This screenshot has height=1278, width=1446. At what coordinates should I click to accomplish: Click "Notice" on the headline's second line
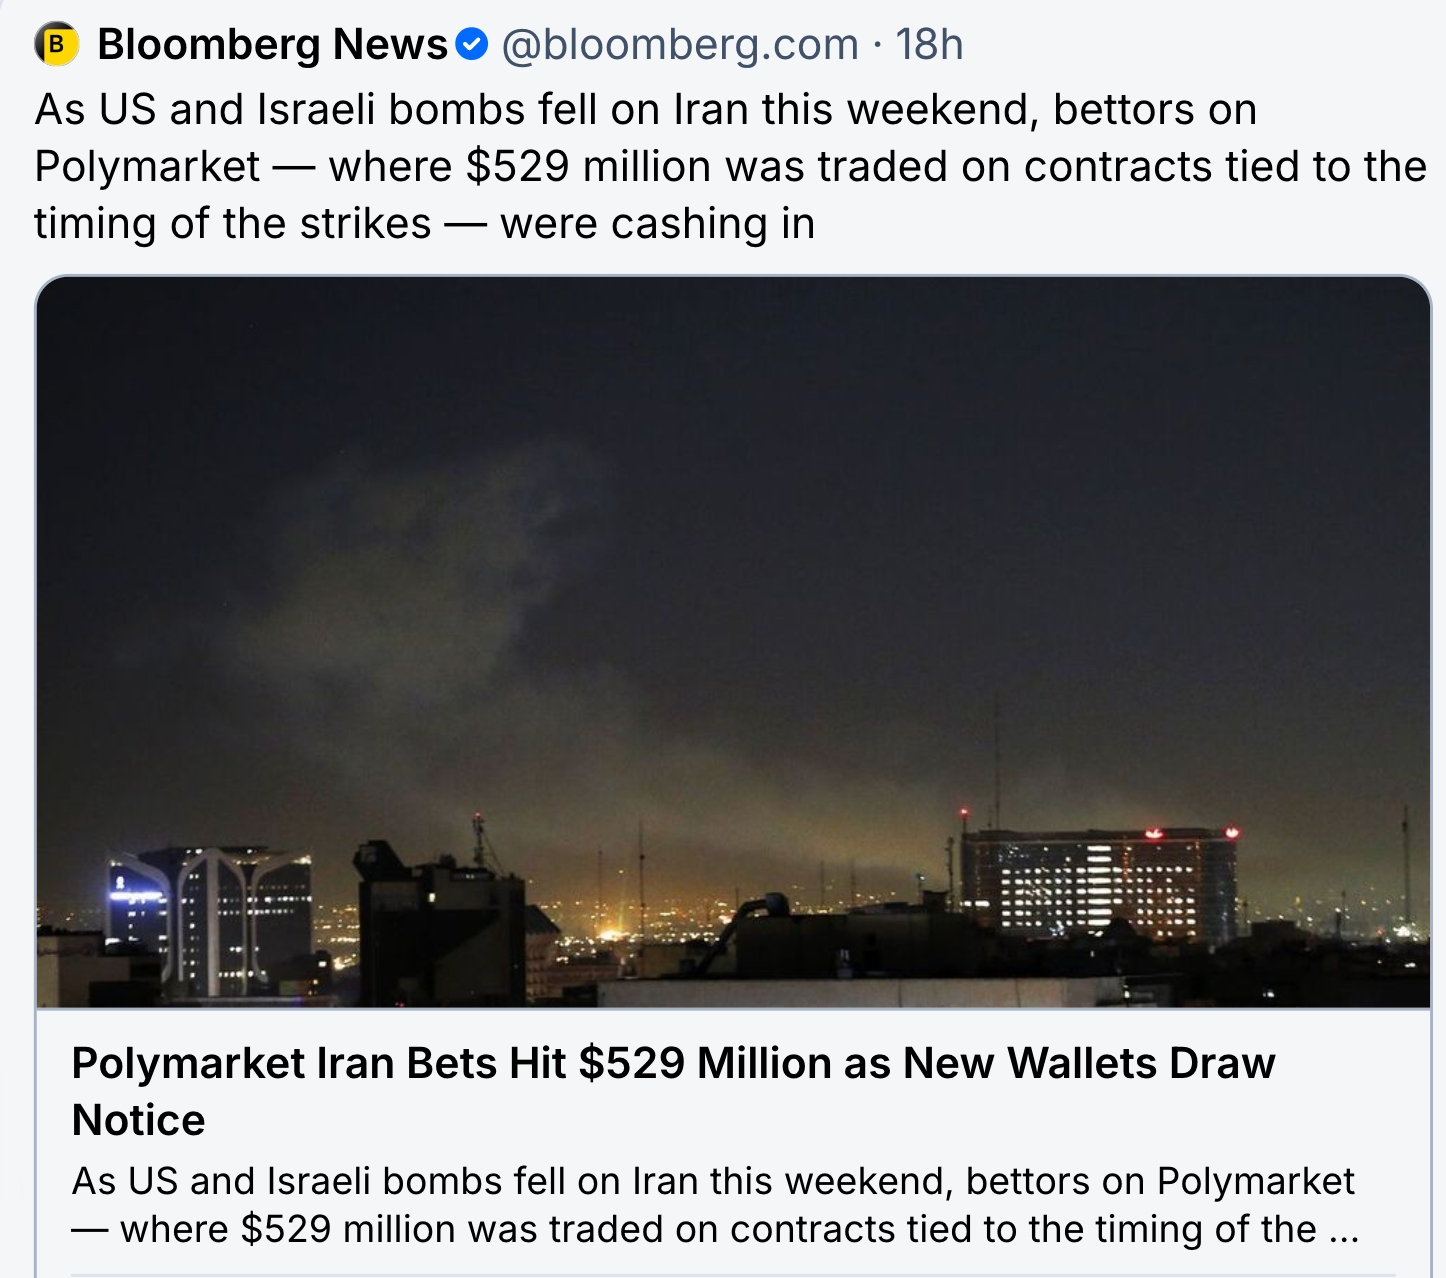click(x=138, y=1120)
